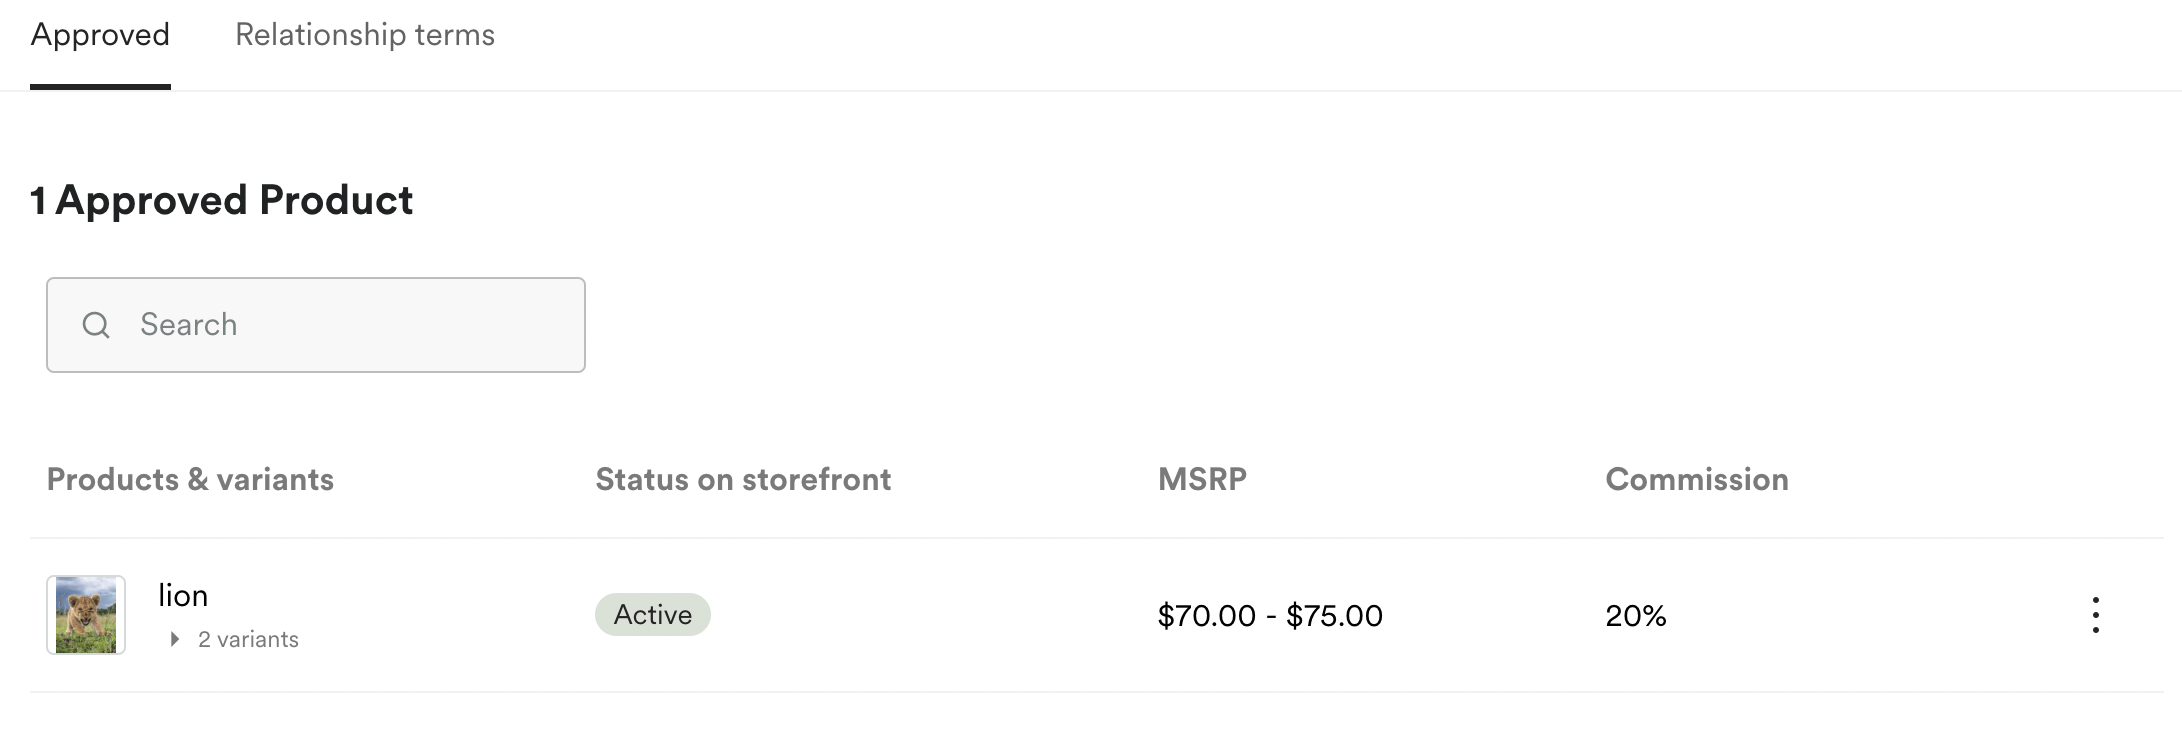The width and height of the screenshot is (2182, 734).
Task: Click the "1 Approved Product" heading
Action: tap(221, 200)
